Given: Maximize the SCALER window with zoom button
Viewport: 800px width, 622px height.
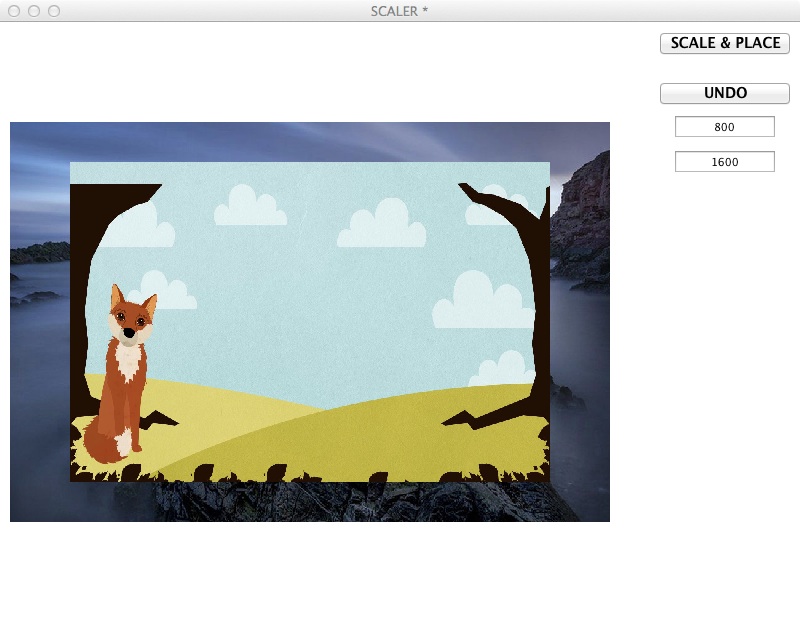Looking at the screenshot, I should tap(54, 11).
